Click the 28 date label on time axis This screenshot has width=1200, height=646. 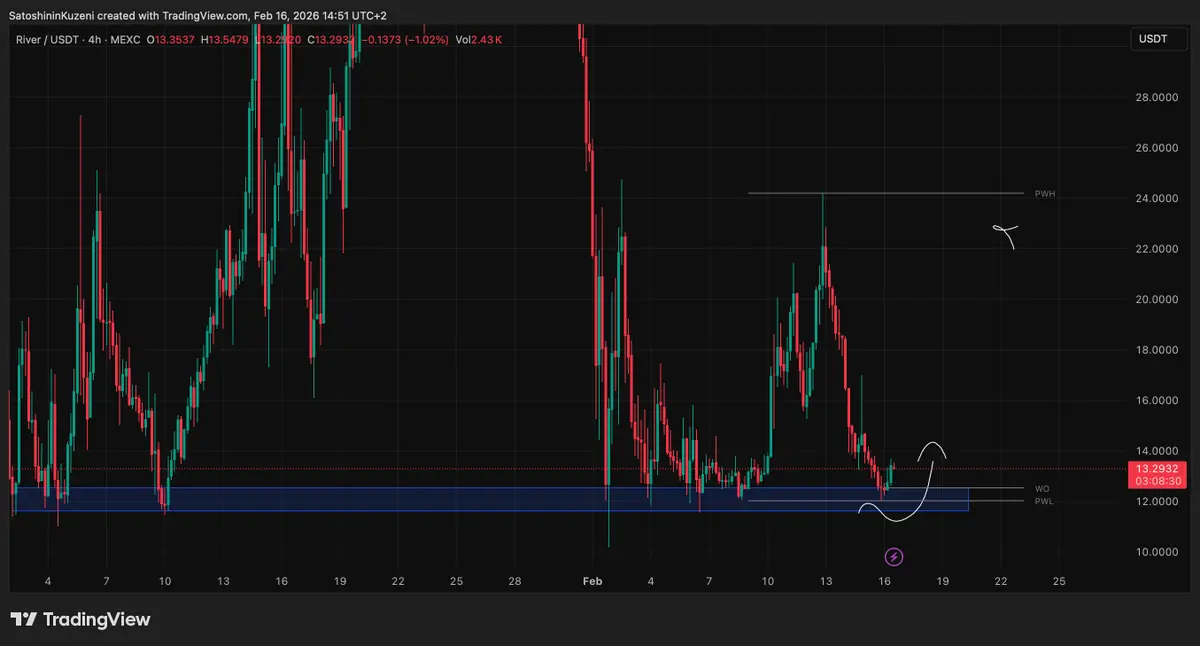[514, 581]
